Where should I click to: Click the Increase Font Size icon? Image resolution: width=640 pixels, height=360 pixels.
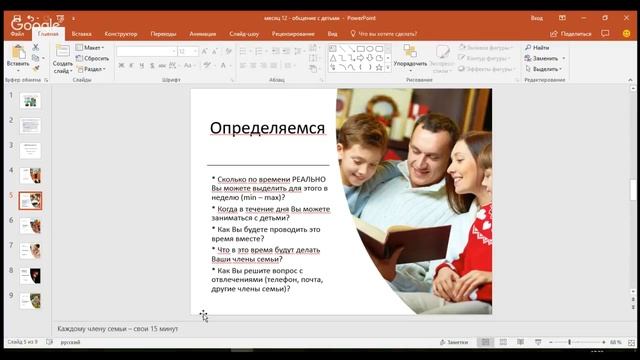pos(204,51)
